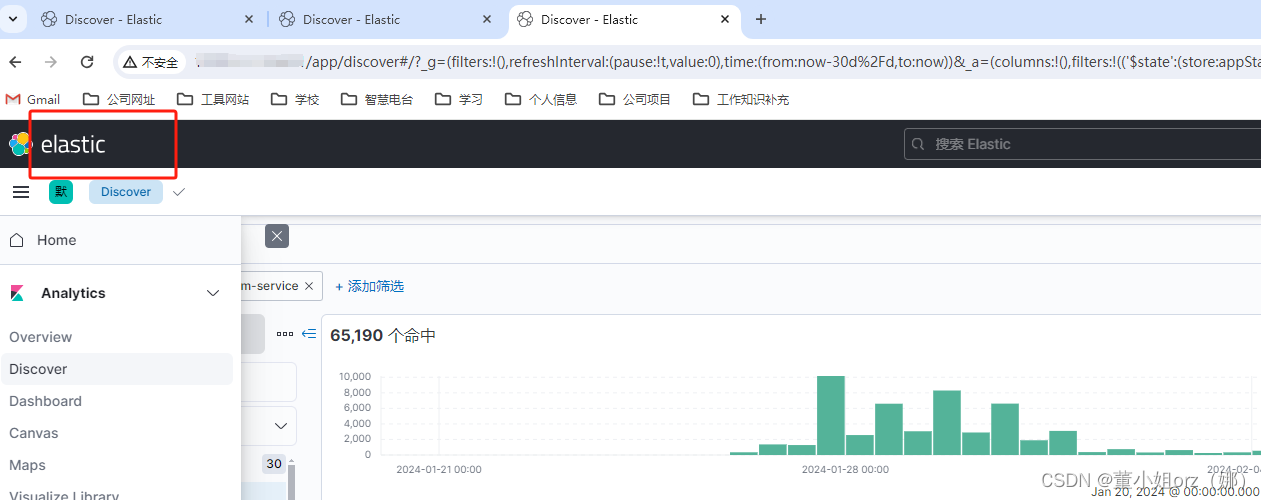Open the green 默 space selector
Viewport: 1261px width, 500px height.
coord(61,192)
